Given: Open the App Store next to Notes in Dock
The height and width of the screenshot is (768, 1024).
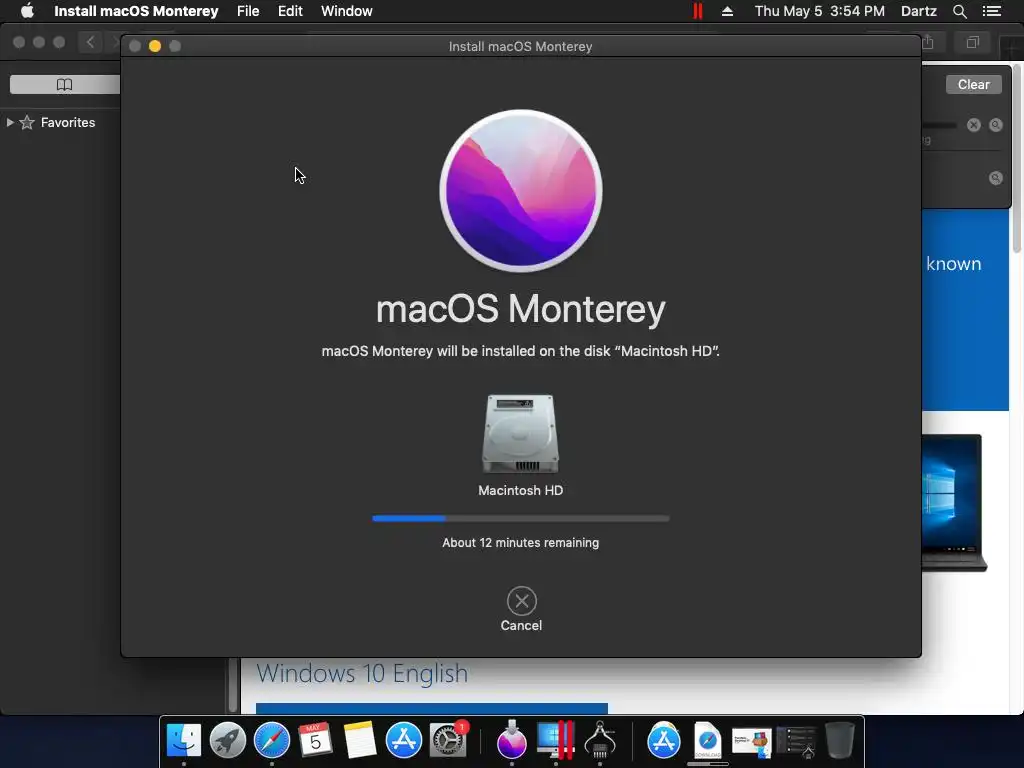Looking at the screenshot, I should [404, 741].
